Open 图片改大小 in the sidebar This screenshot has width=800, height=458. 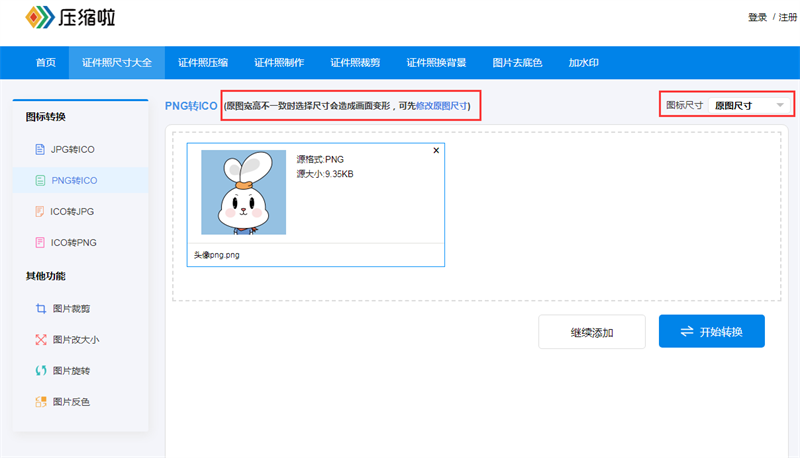81,340
